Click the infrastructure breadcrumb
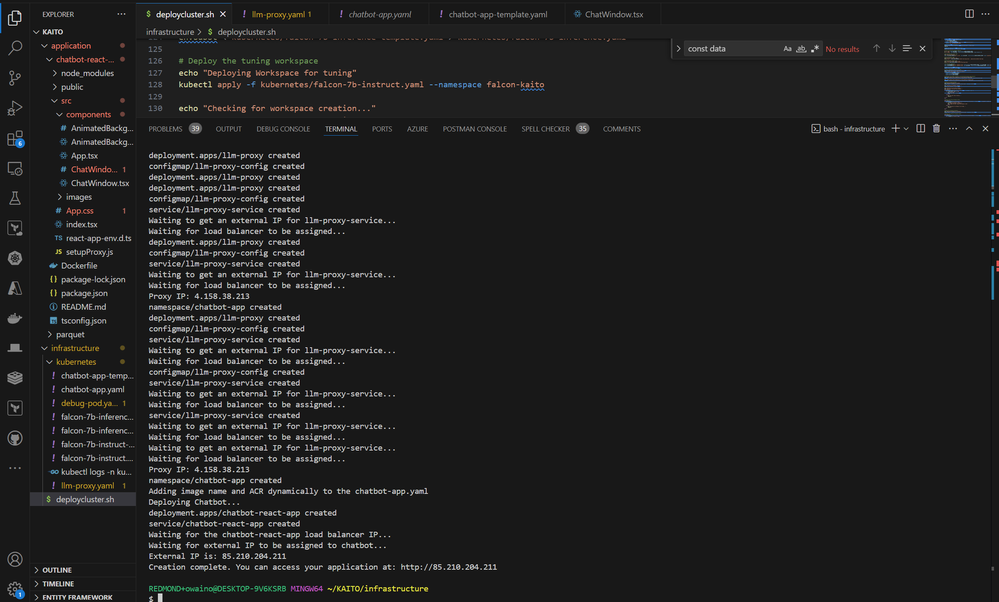The height and width of the screenshot is (602, 999). tap(169, 32)
